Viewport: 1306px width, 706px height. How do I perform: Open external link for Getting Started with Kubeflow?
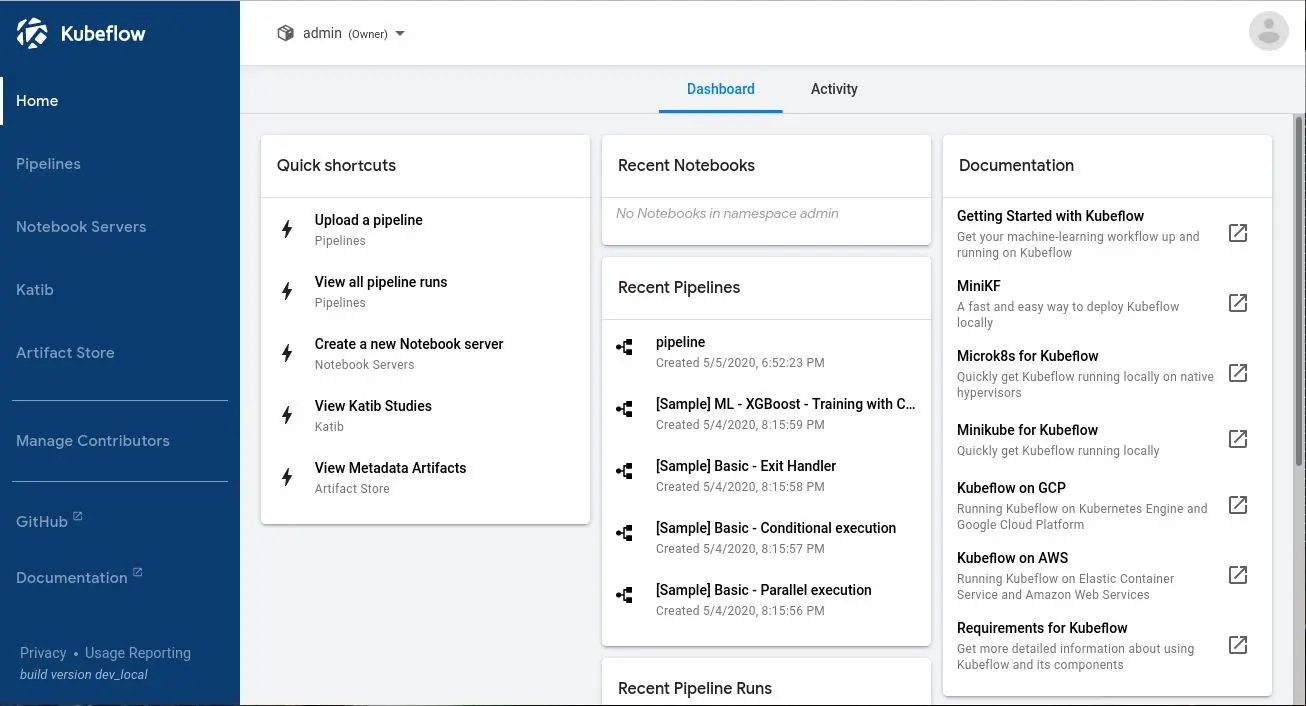pos(1237,233)
